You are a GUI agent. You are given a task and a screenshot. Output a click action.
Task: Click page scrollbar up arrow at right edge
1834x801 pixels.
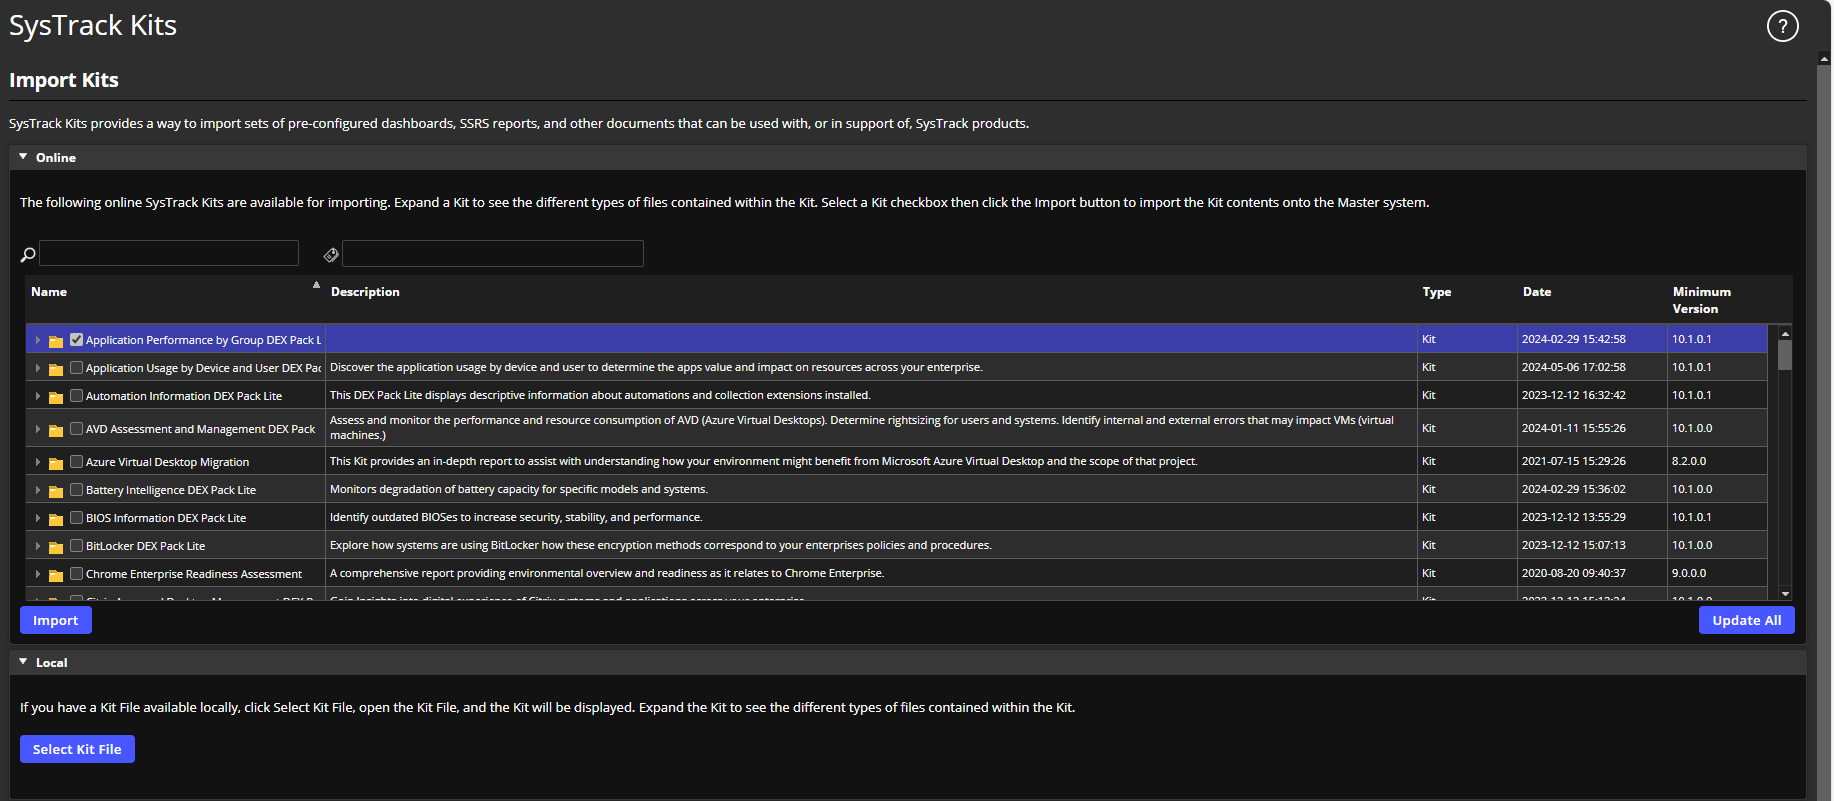pyautogui.click(x=1824, y=59)
